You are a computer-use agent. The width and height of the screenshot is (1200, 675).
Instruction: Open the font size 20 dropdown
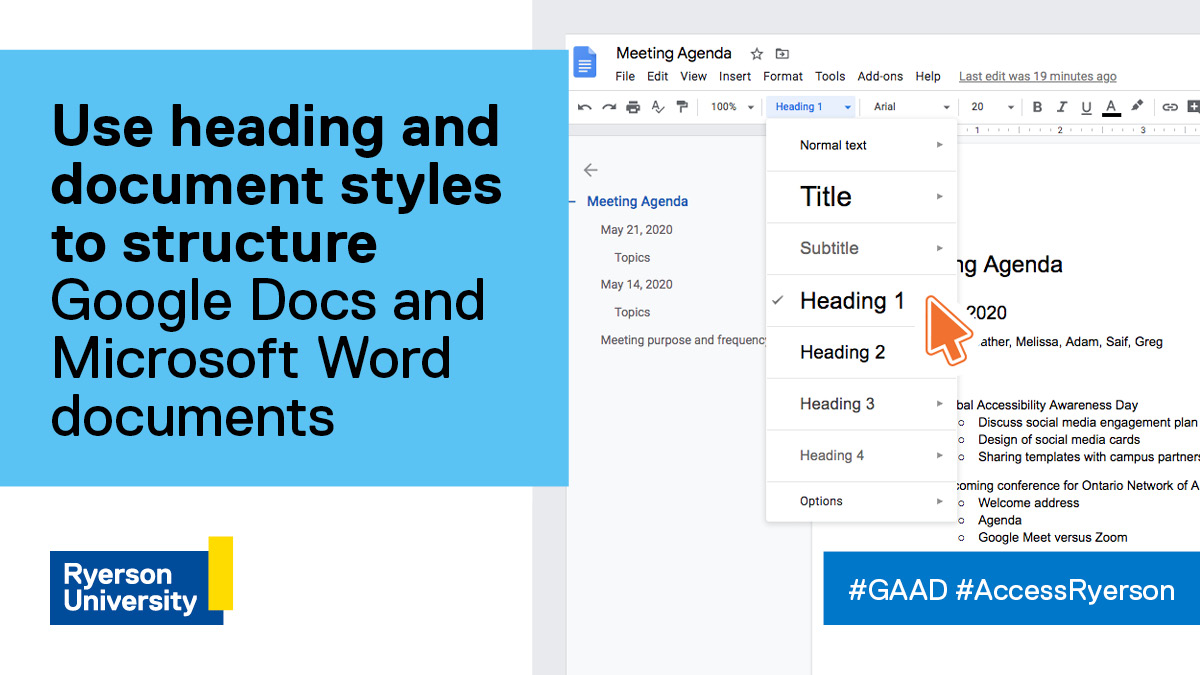pyautogui.click(x=992, y=107)
